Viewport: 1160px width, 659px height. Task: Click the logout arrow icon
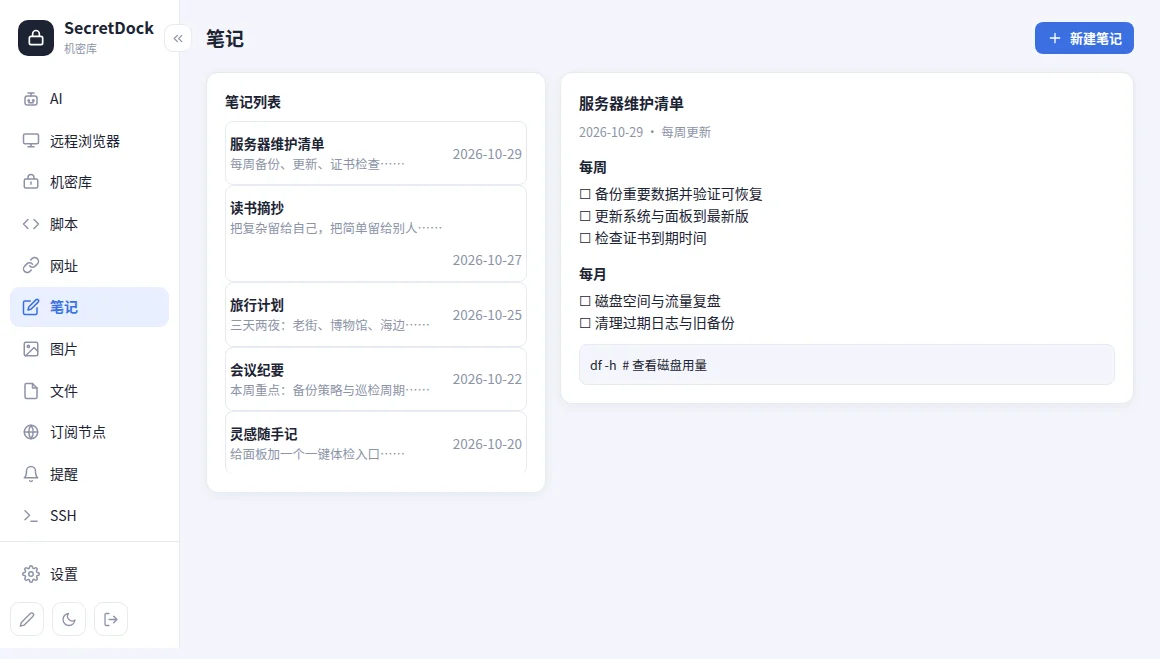tap(111, 619)
